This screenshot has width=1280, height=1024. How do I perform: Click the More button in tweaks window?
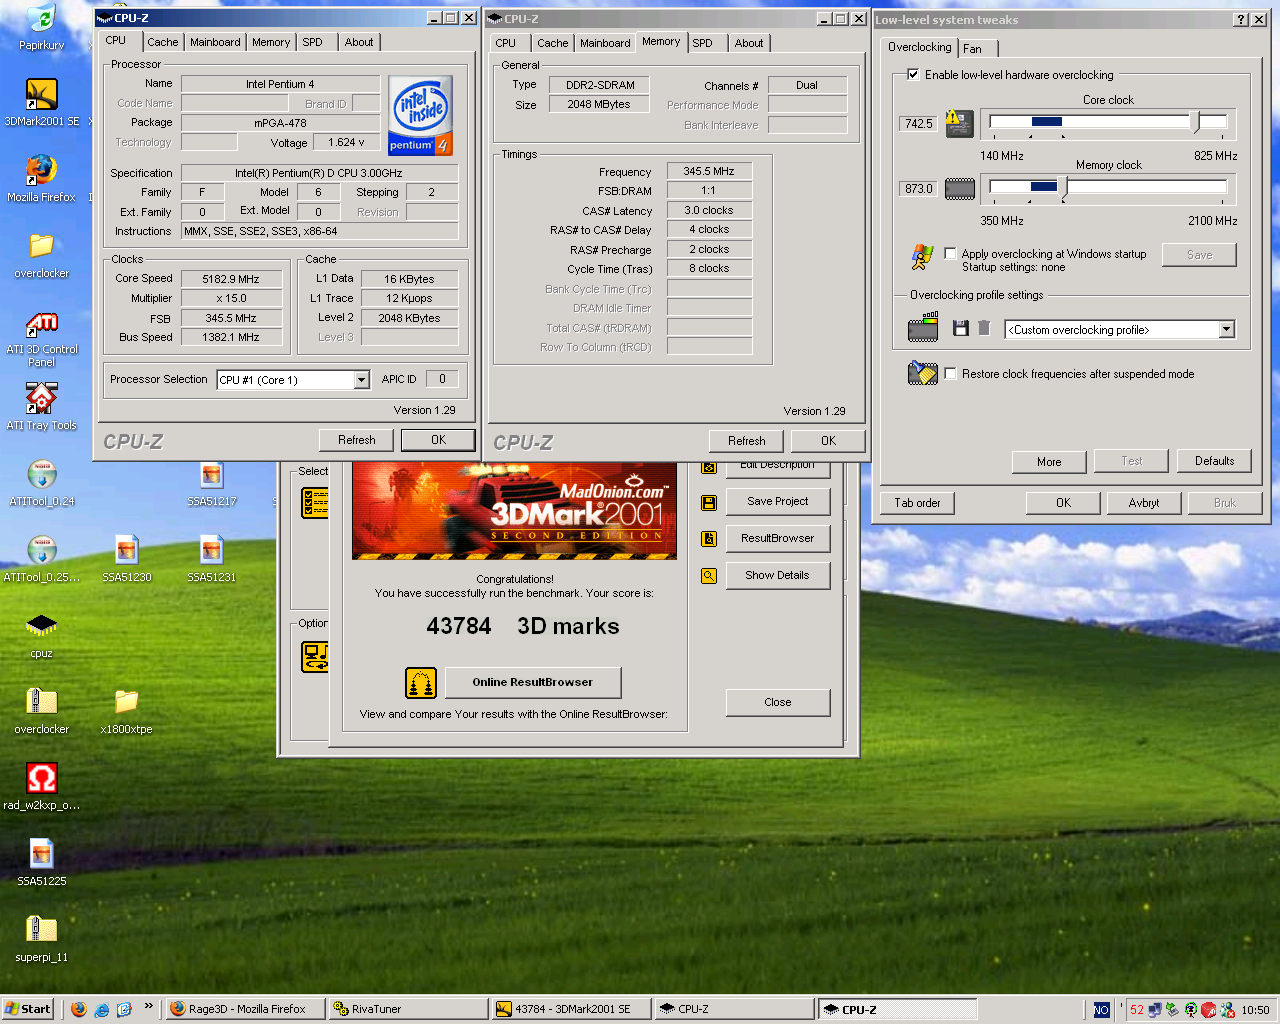coord(1049,462)
